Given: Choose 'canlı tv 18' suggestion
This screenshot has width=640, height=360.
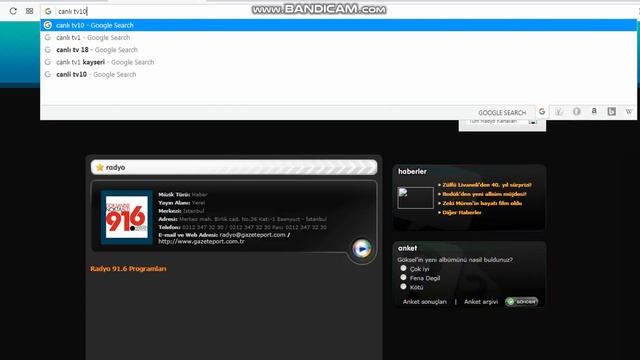Looking at the screenshot, I should pos(338,50).
